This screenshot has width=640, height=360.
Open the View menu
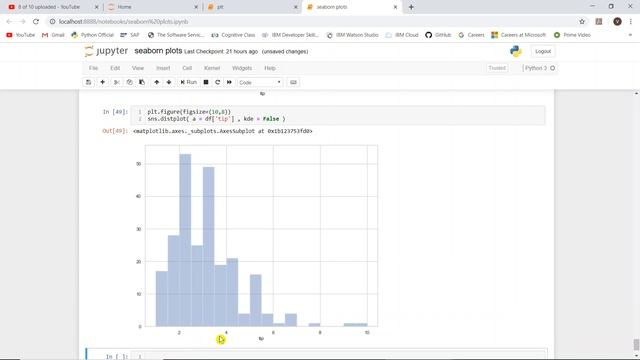pyautogui.click(x=138, y=68)
